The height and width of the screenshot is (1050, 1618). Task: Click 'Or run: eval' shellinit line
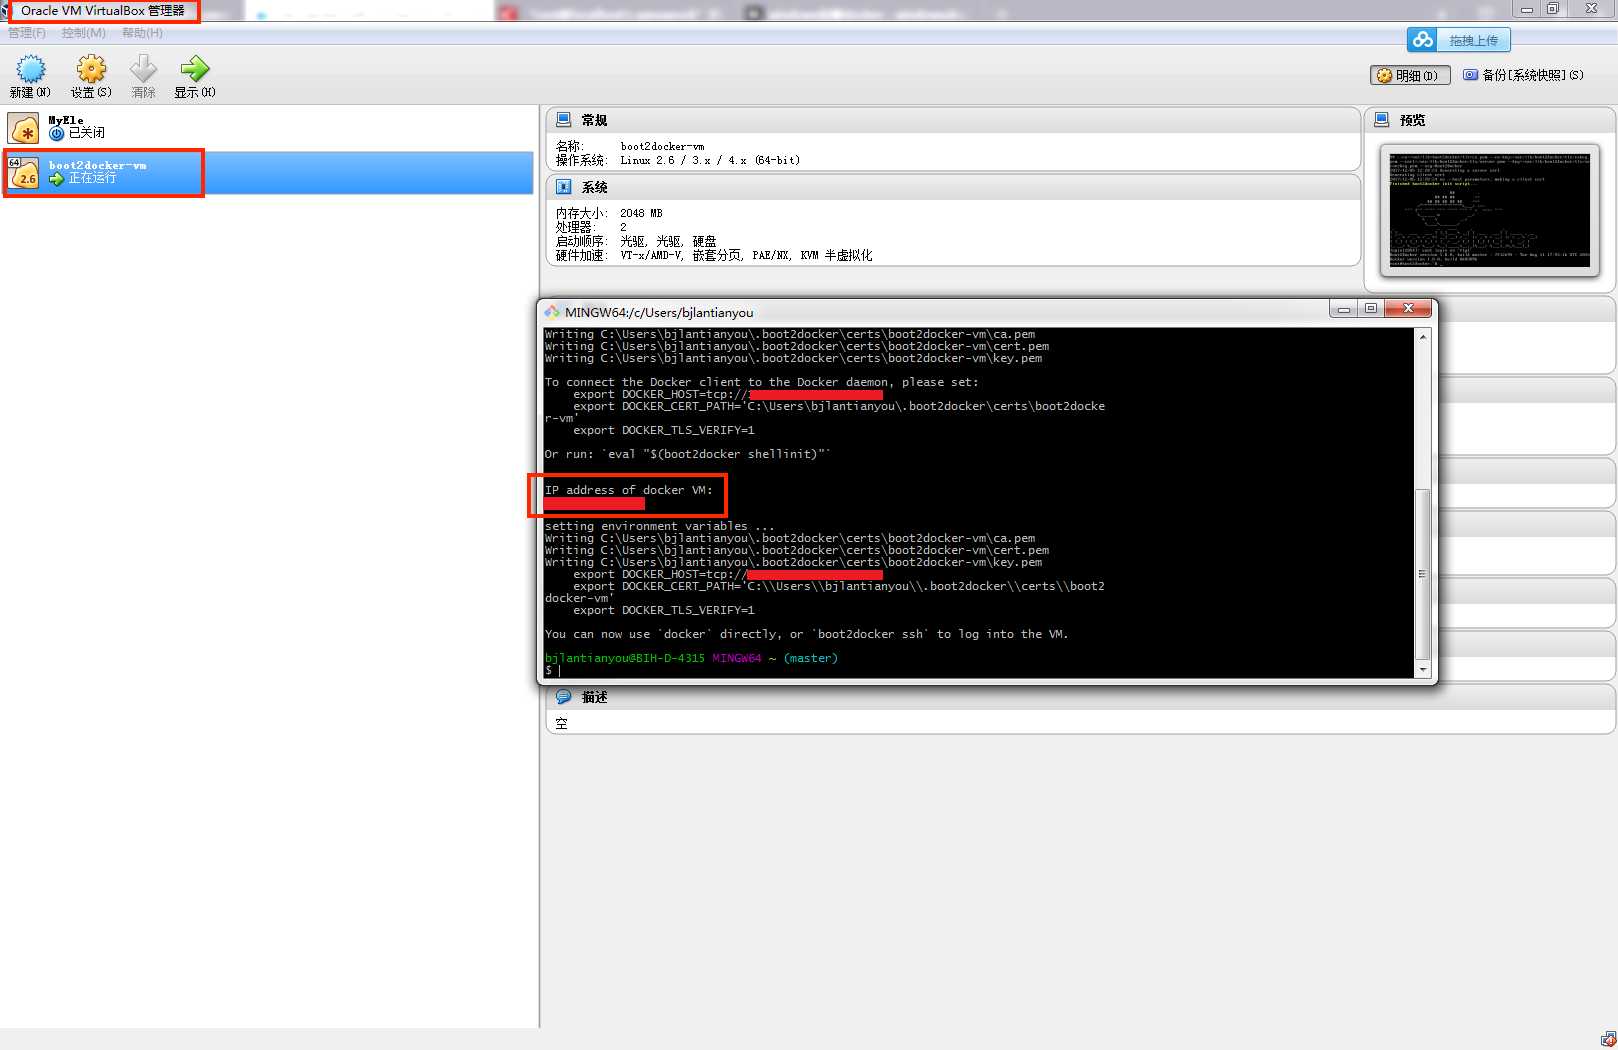click(688, 454)
